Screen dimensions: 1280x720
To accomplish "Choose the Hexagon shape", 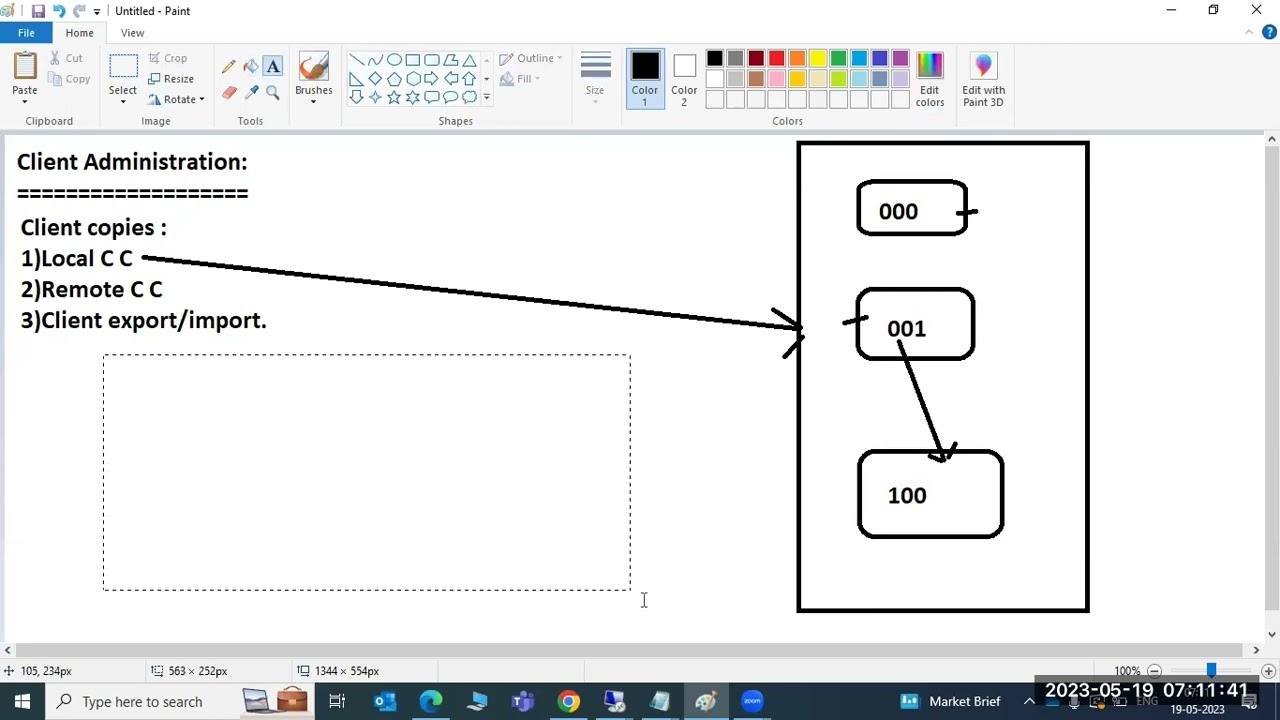I will coord(412,79).
